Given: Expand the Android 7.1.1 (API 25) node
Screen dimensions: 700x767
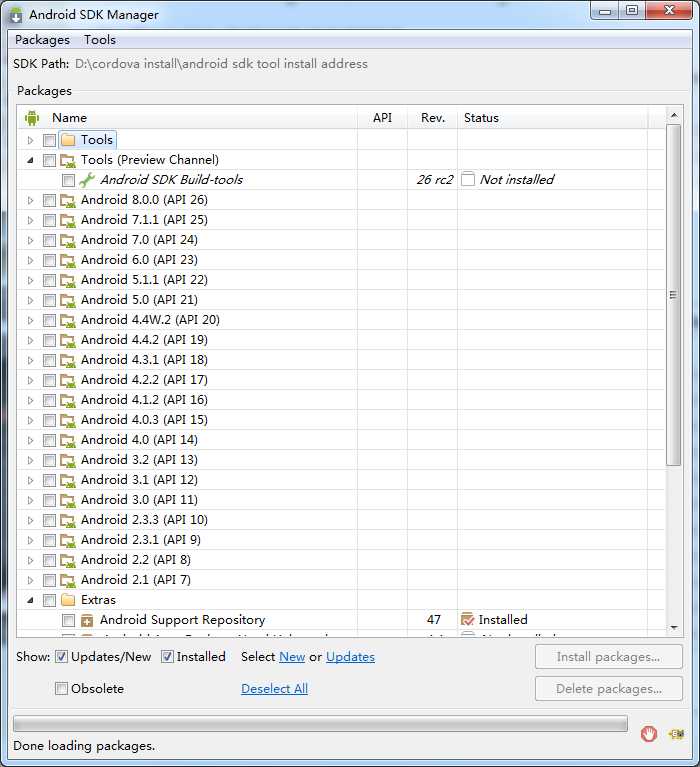Looking at the screenshot, I should (x=30, y=221).
